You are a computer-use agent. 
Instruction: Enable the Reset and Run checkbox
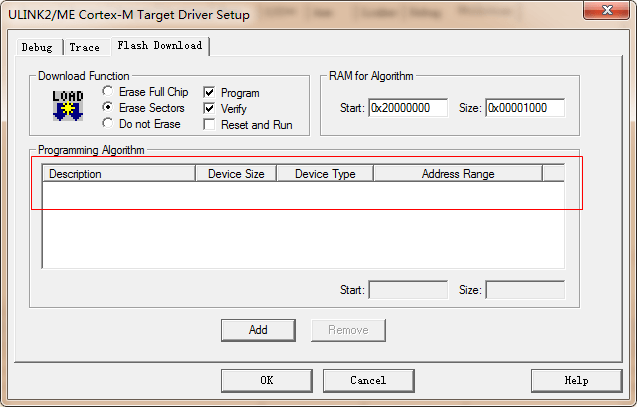pos(209,125)
